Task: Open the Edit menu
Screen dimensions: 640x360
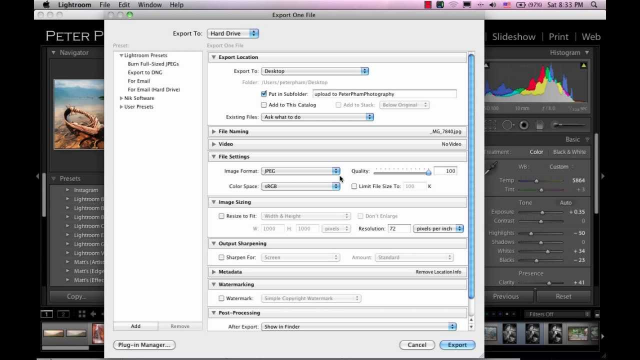Action: coord(124,5)
